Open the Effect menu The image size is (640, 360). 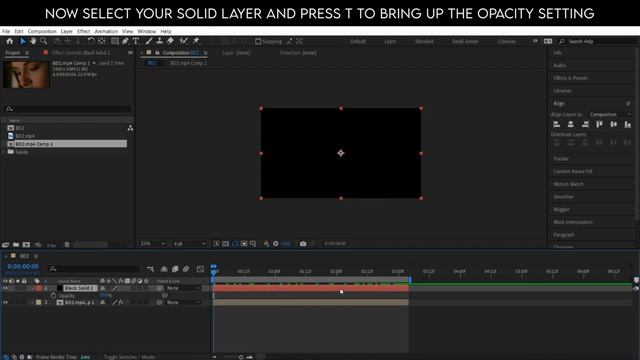(83, 31)
